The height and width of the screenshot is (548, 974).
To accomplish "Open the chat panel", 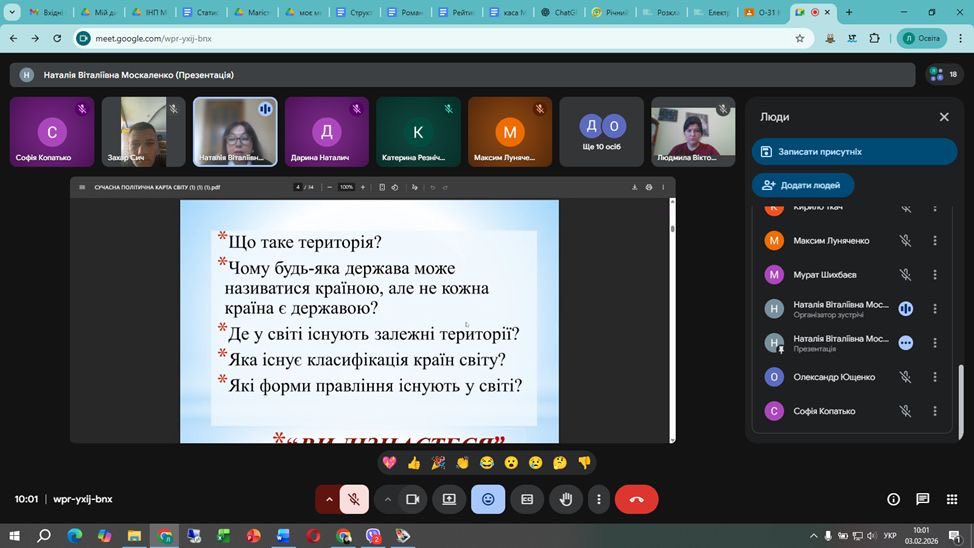I will 922,499.
